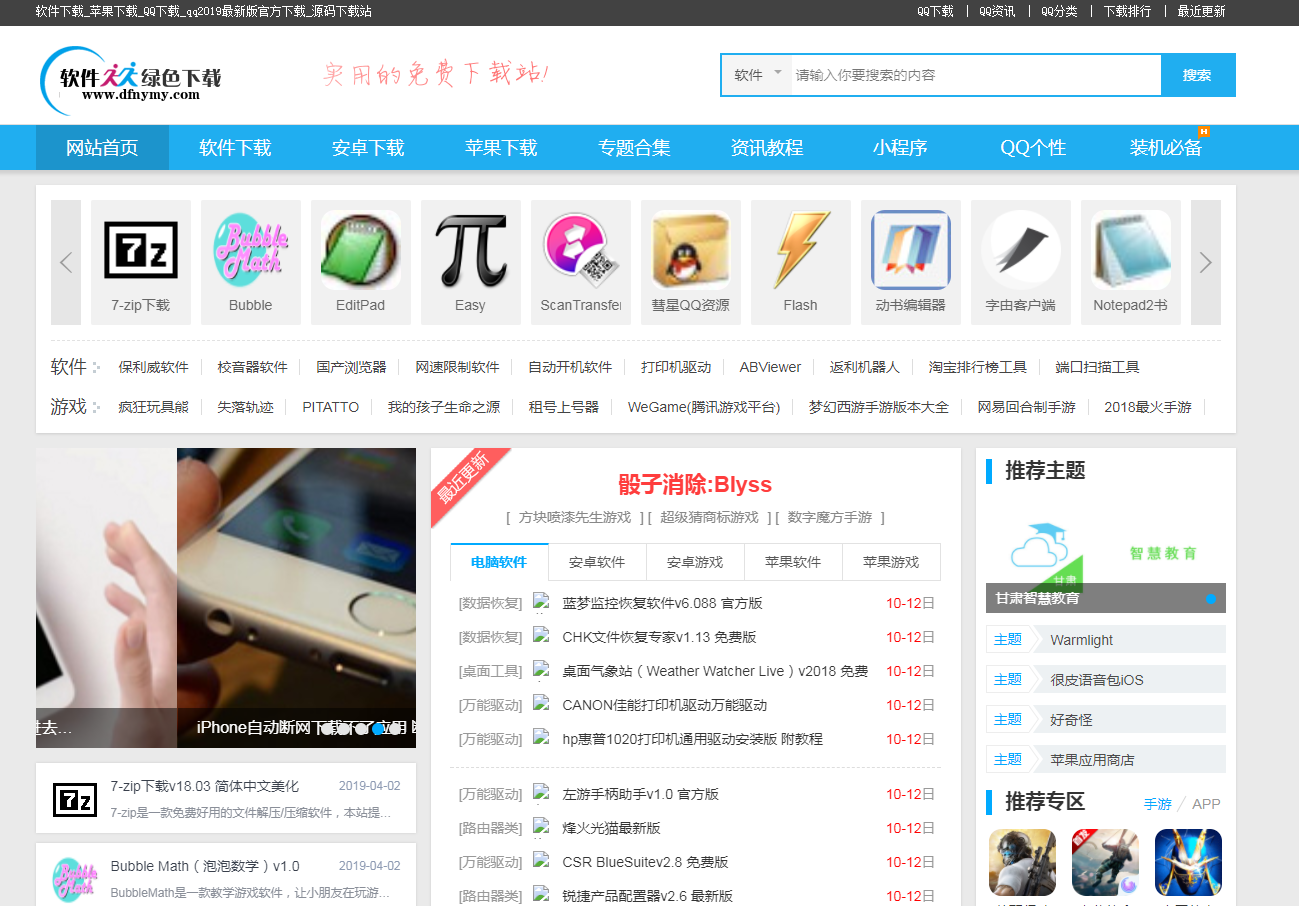The height and width of the screenshot is (906, 1299).
Task: Open the third game icon under 推荐专区
Action: click(x=1188, y=862)
